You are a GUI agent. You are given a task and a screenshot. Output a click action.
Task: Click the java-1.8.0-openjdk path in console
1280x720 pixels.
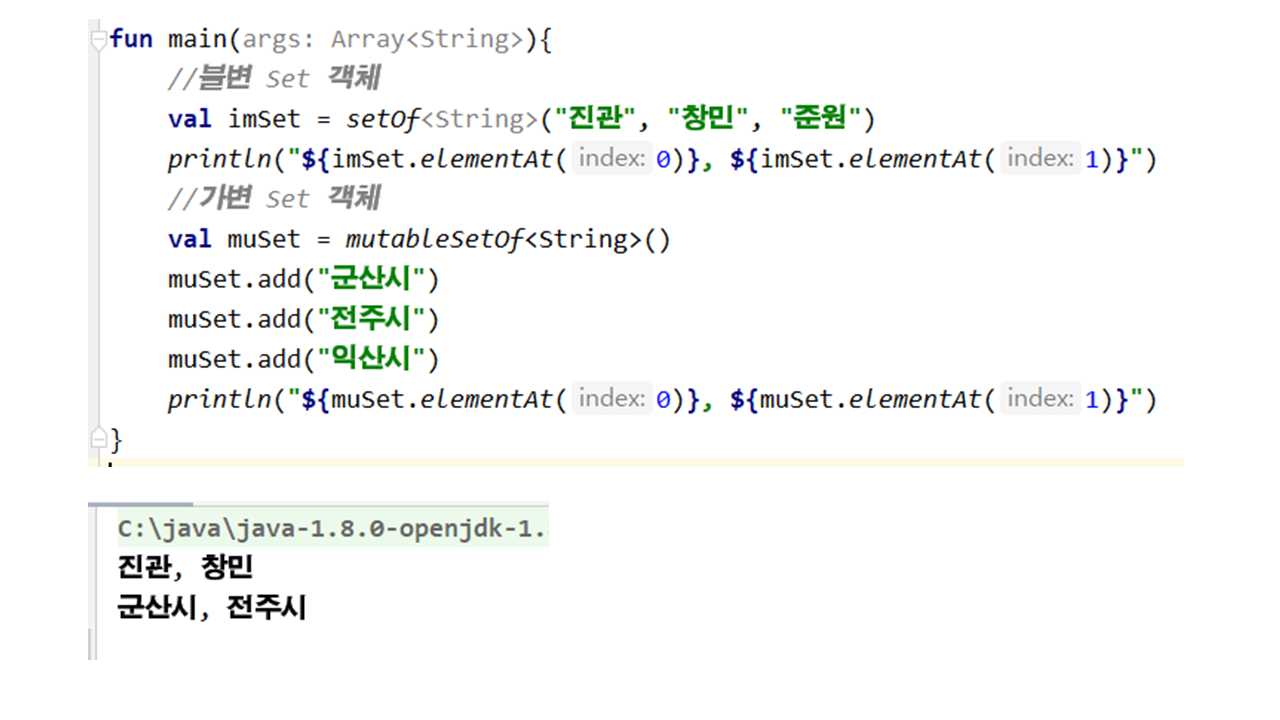(x=332, y=529)
